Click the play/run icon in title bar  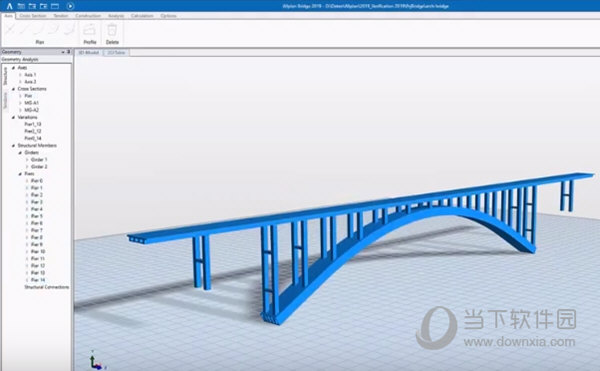pos(70,6)
